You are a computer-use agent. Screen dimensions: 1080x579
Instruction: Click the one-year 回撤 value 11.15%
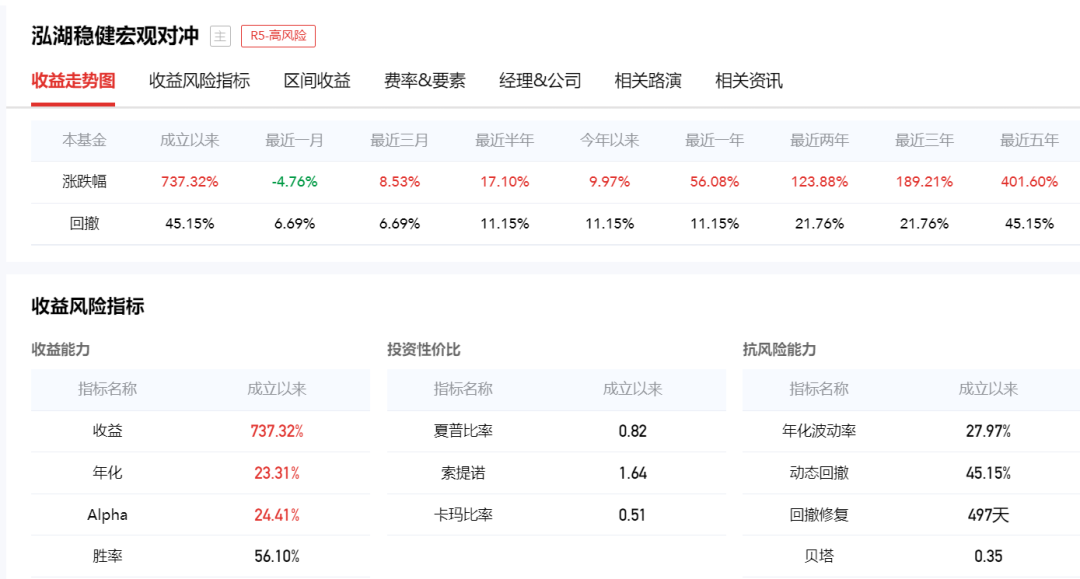pos(714,224)
